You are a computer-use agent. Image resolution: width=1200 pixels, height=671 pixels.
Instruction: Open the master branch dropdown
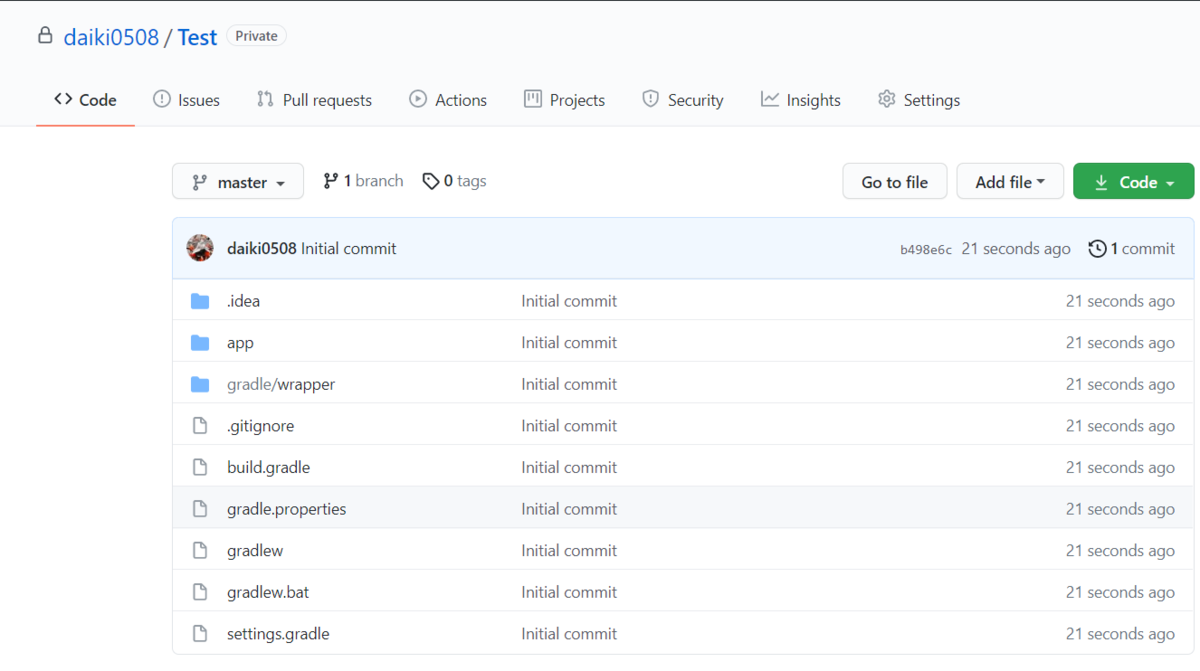pyautogui.click(x=238, y=181)
